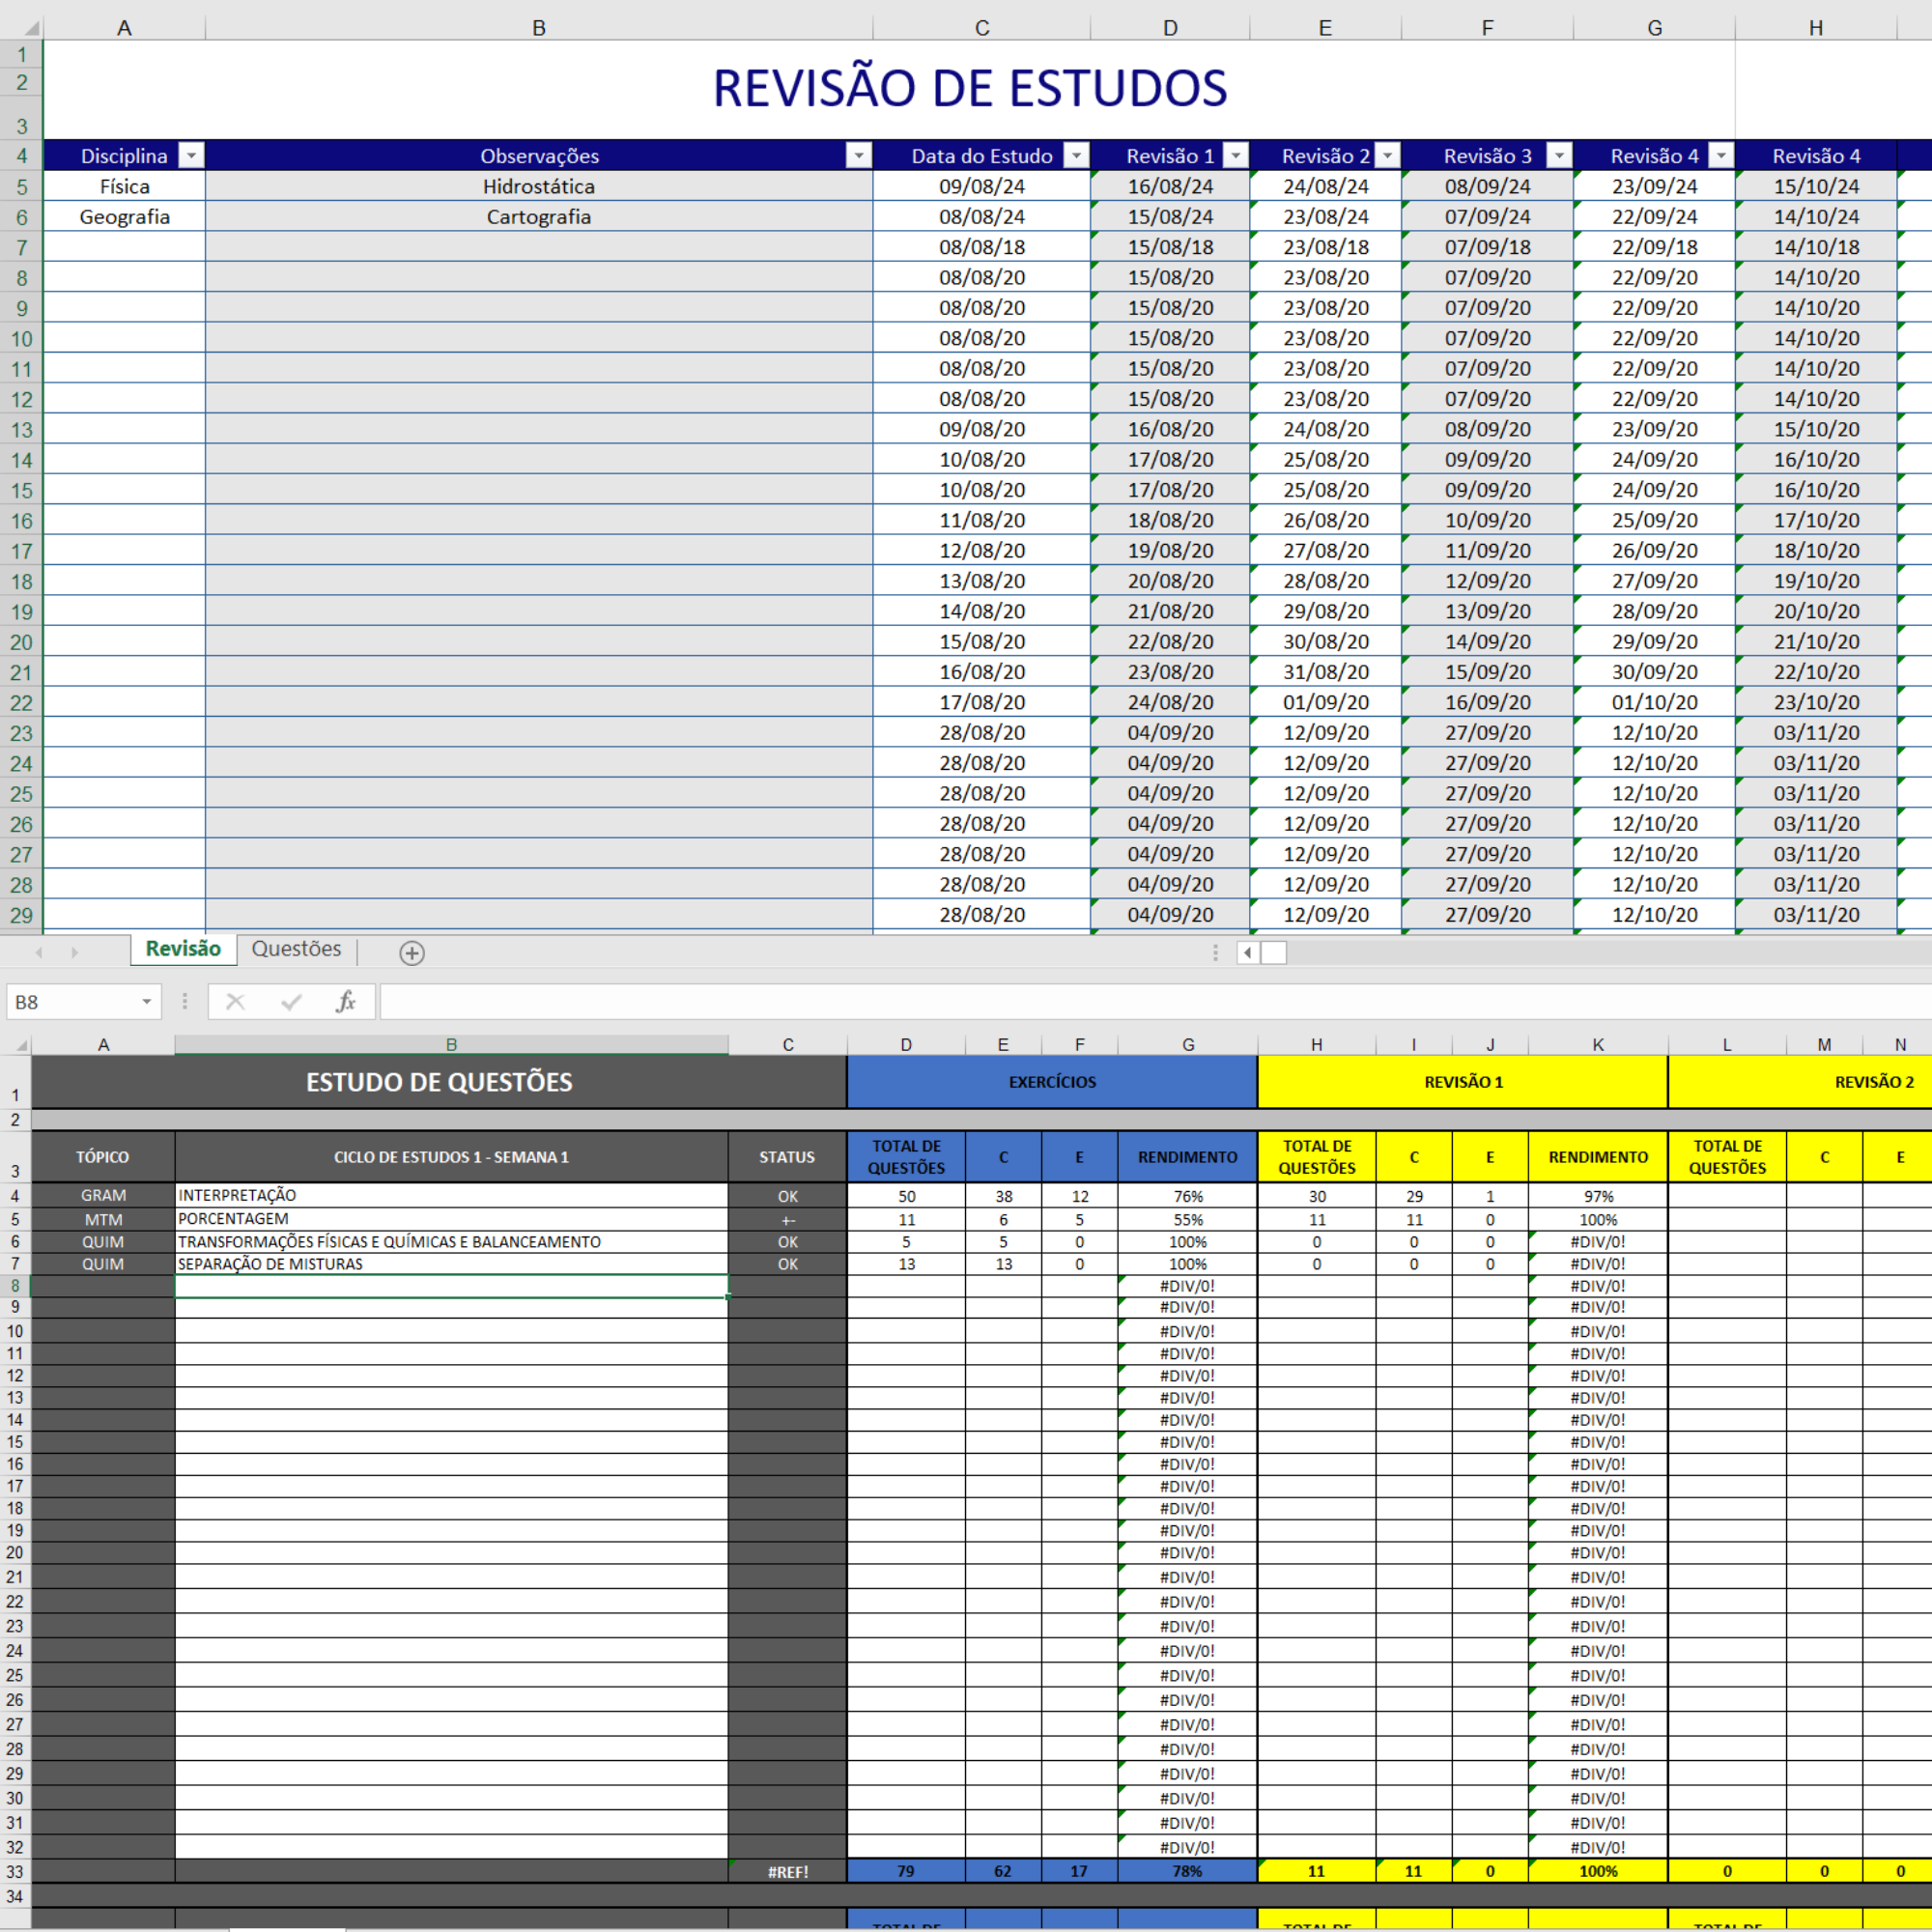Screen dimensions: 1932x1932
Task: Switch to the Questões sheet tab
Action: 296,949
